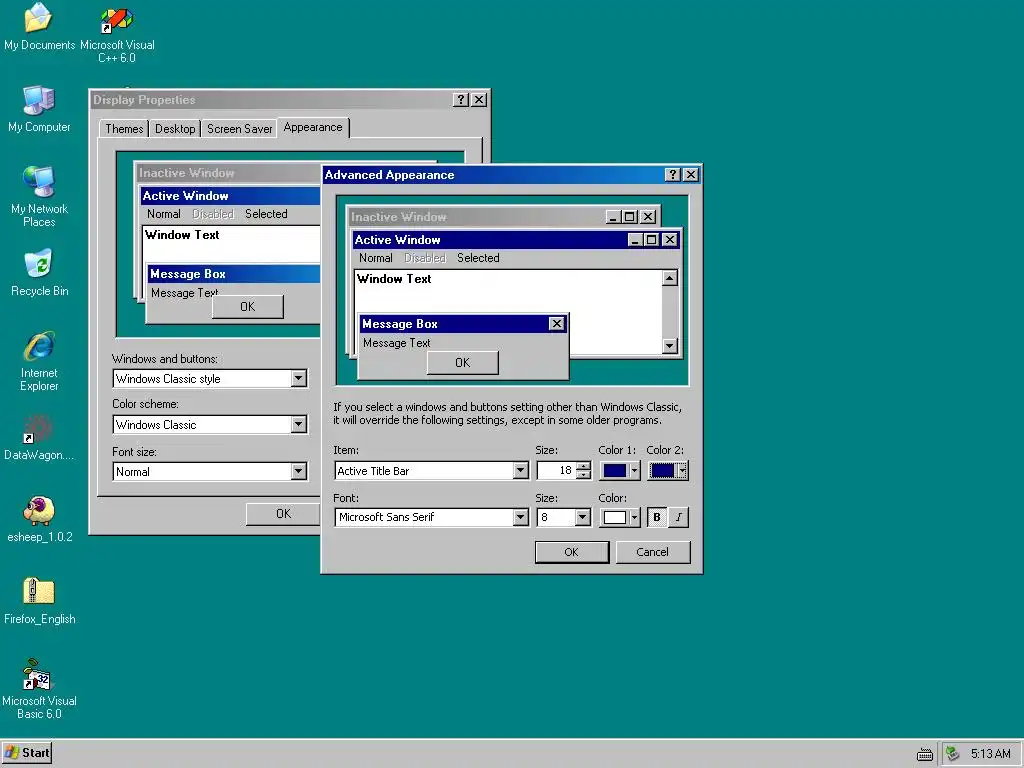The image size is (1024, 768).
Task: Click Normal menu item in Advanced preview
Action: click(x=376, y=258)
